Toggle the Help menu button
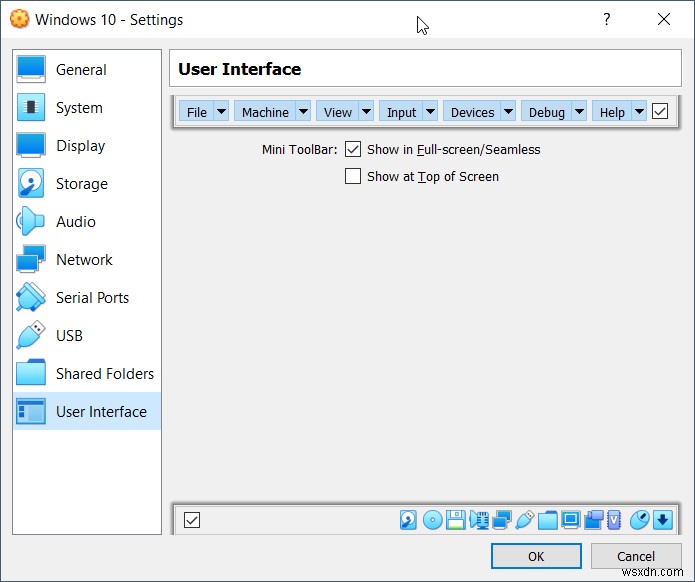The image size is (695, 582). (x=612, y=112)
